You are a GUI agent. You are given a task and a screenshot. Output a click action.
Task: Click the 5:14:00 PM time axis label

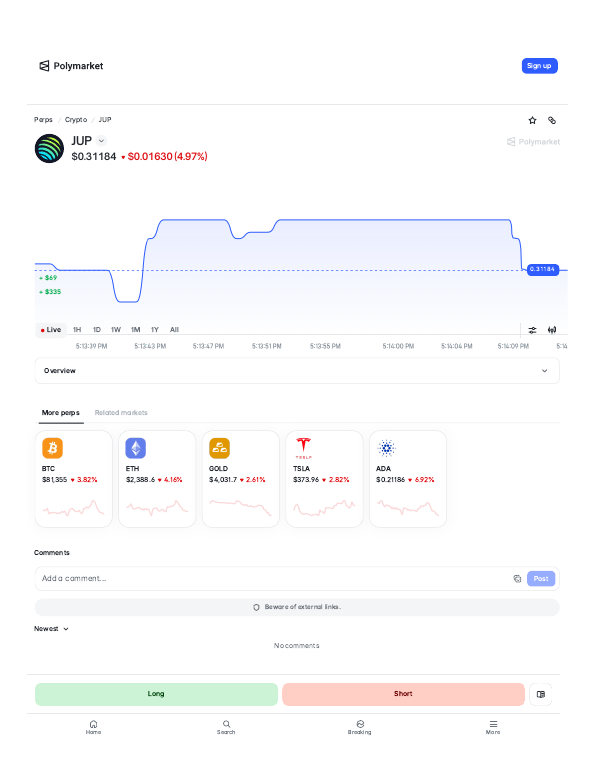tap(398, 346)
